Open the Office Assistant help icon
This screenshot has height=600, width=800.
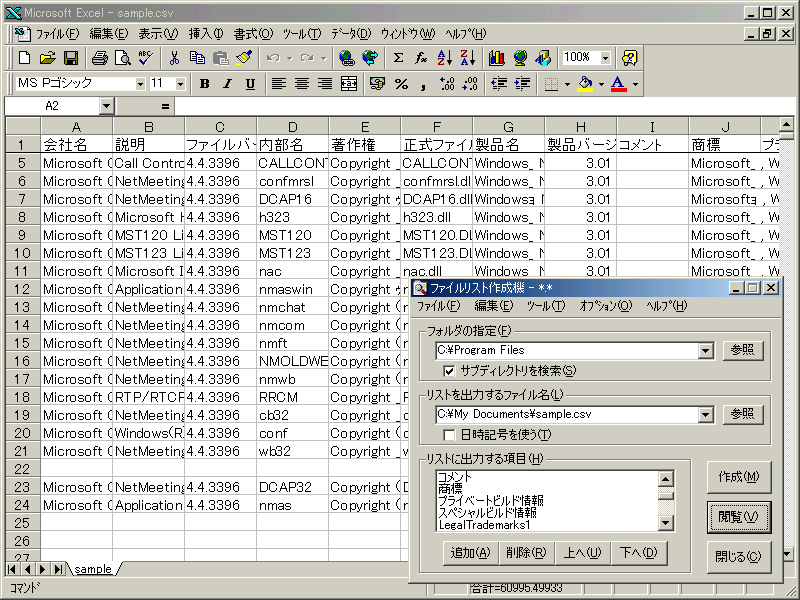click(x=630, y=58)
